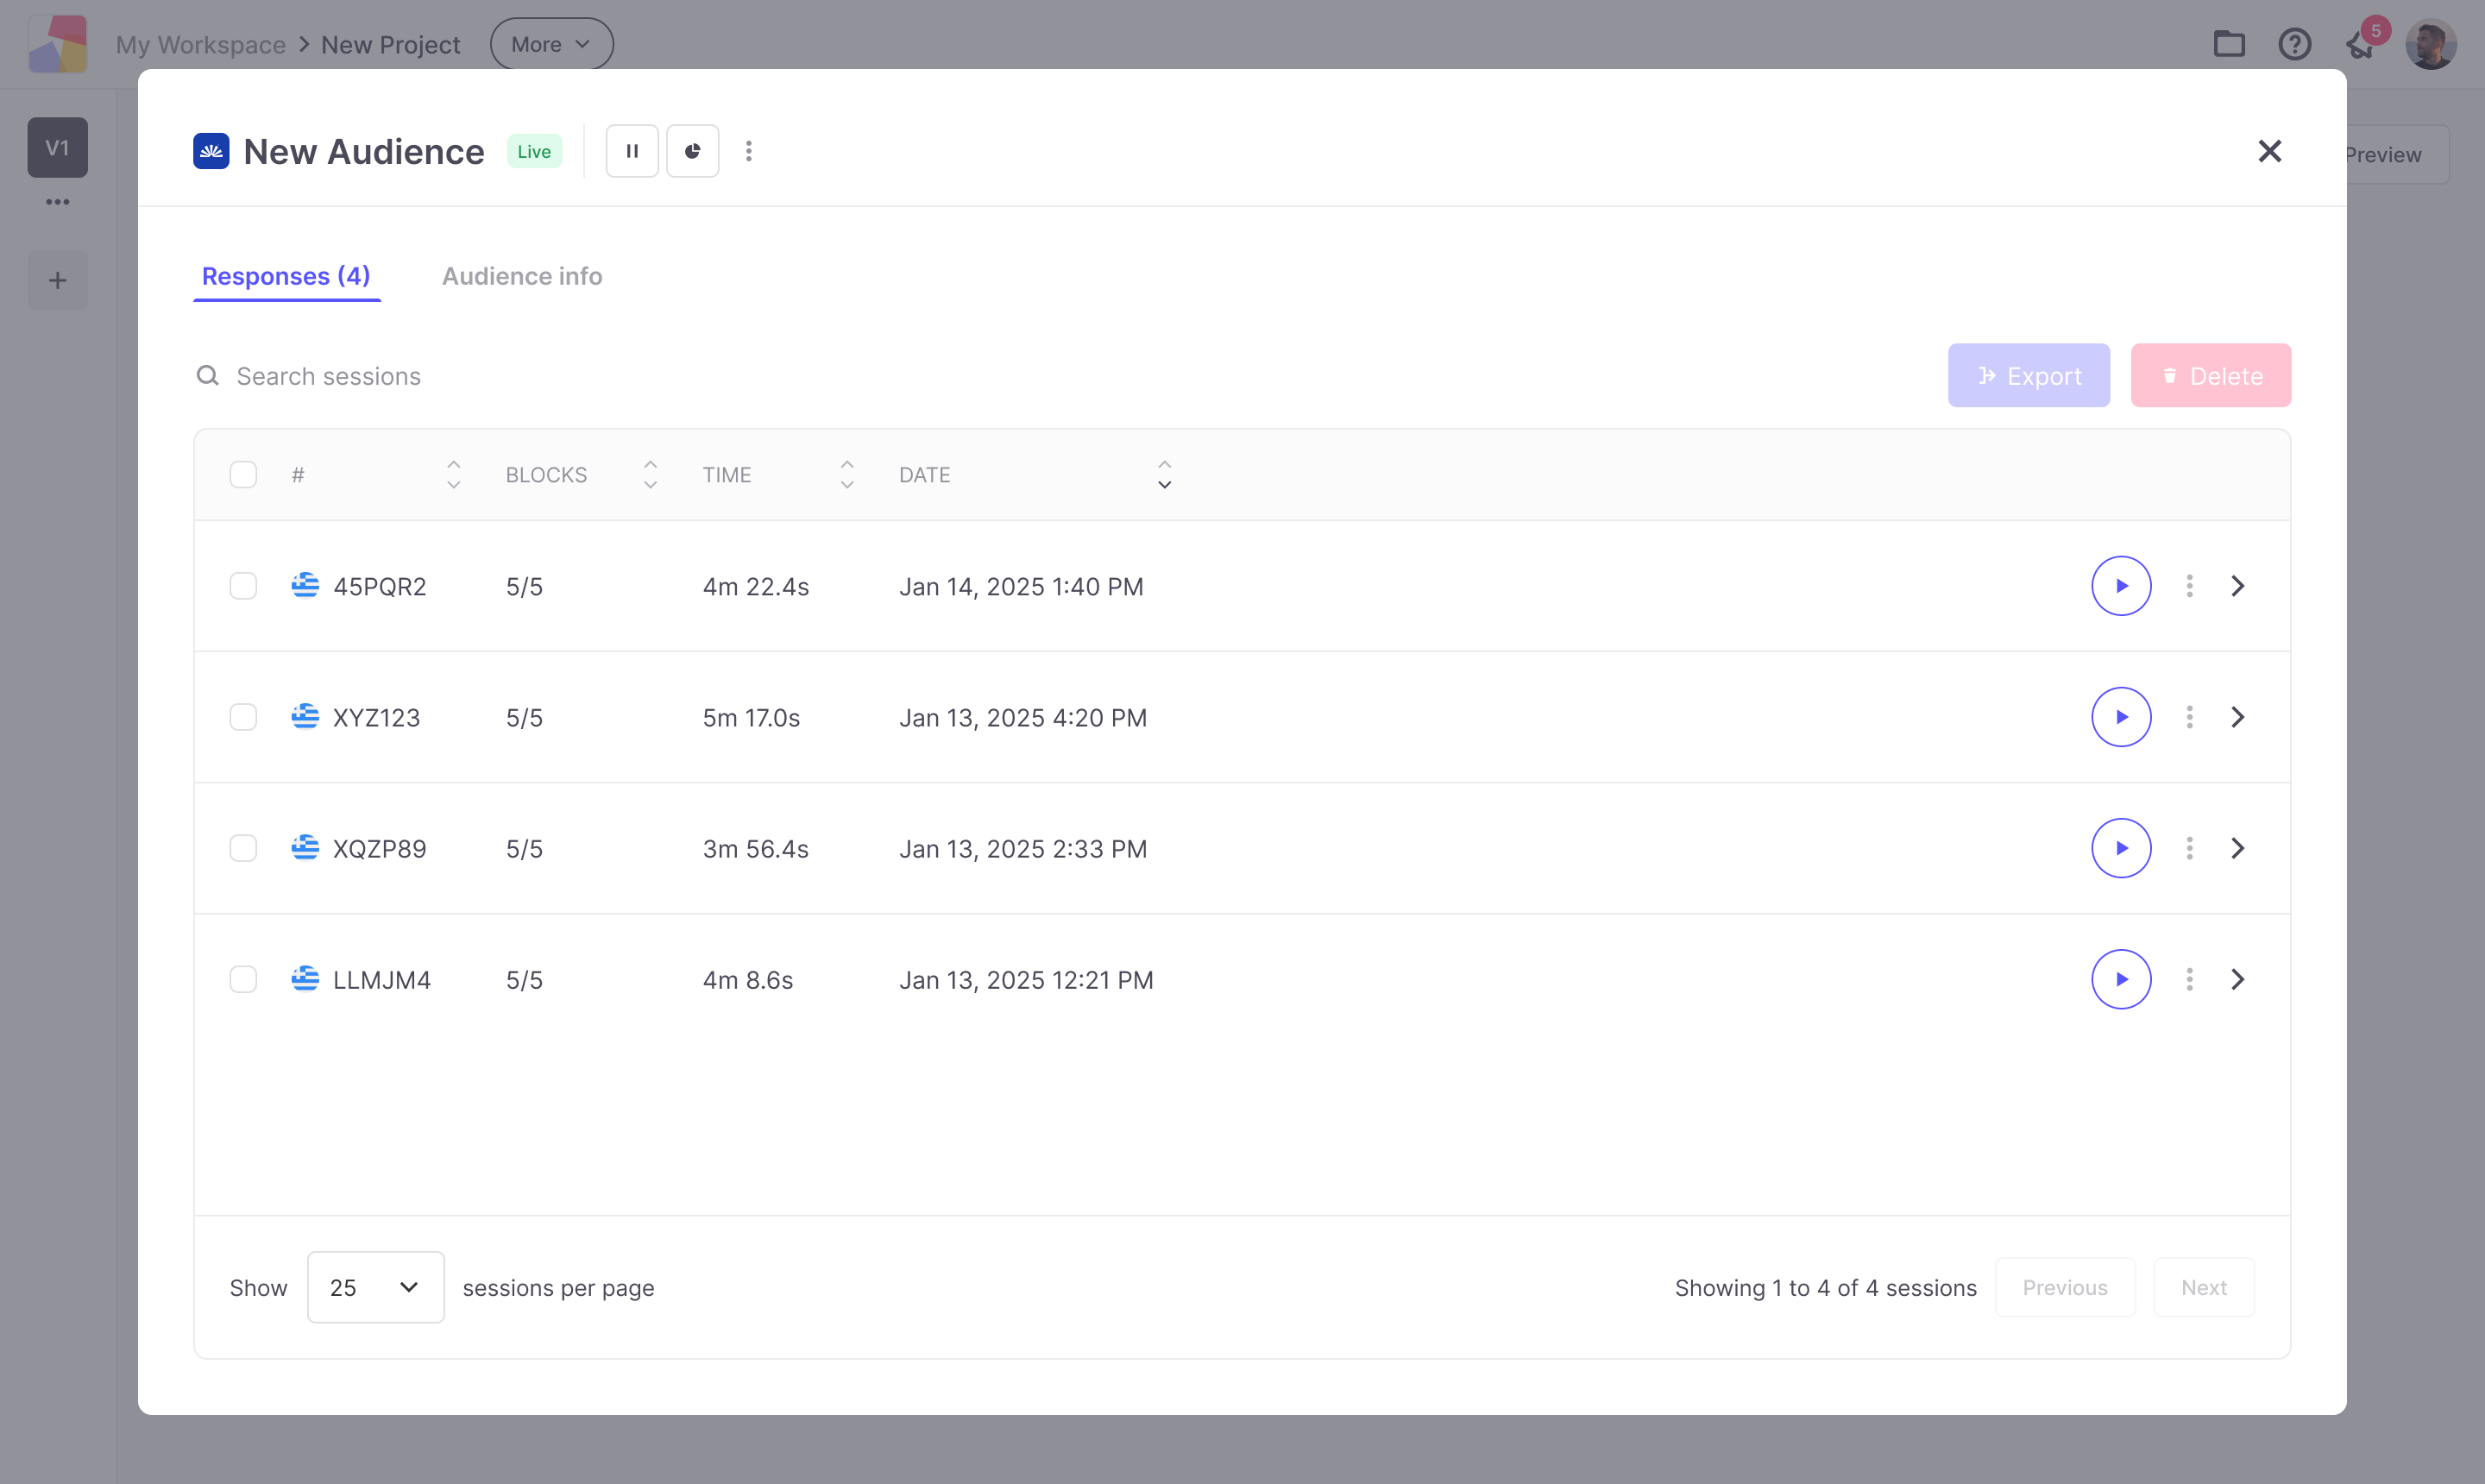Screen dimensions: 2485x1484
Task: Open details of session LLMJM4 via chevron
Action: [2238, 979]
